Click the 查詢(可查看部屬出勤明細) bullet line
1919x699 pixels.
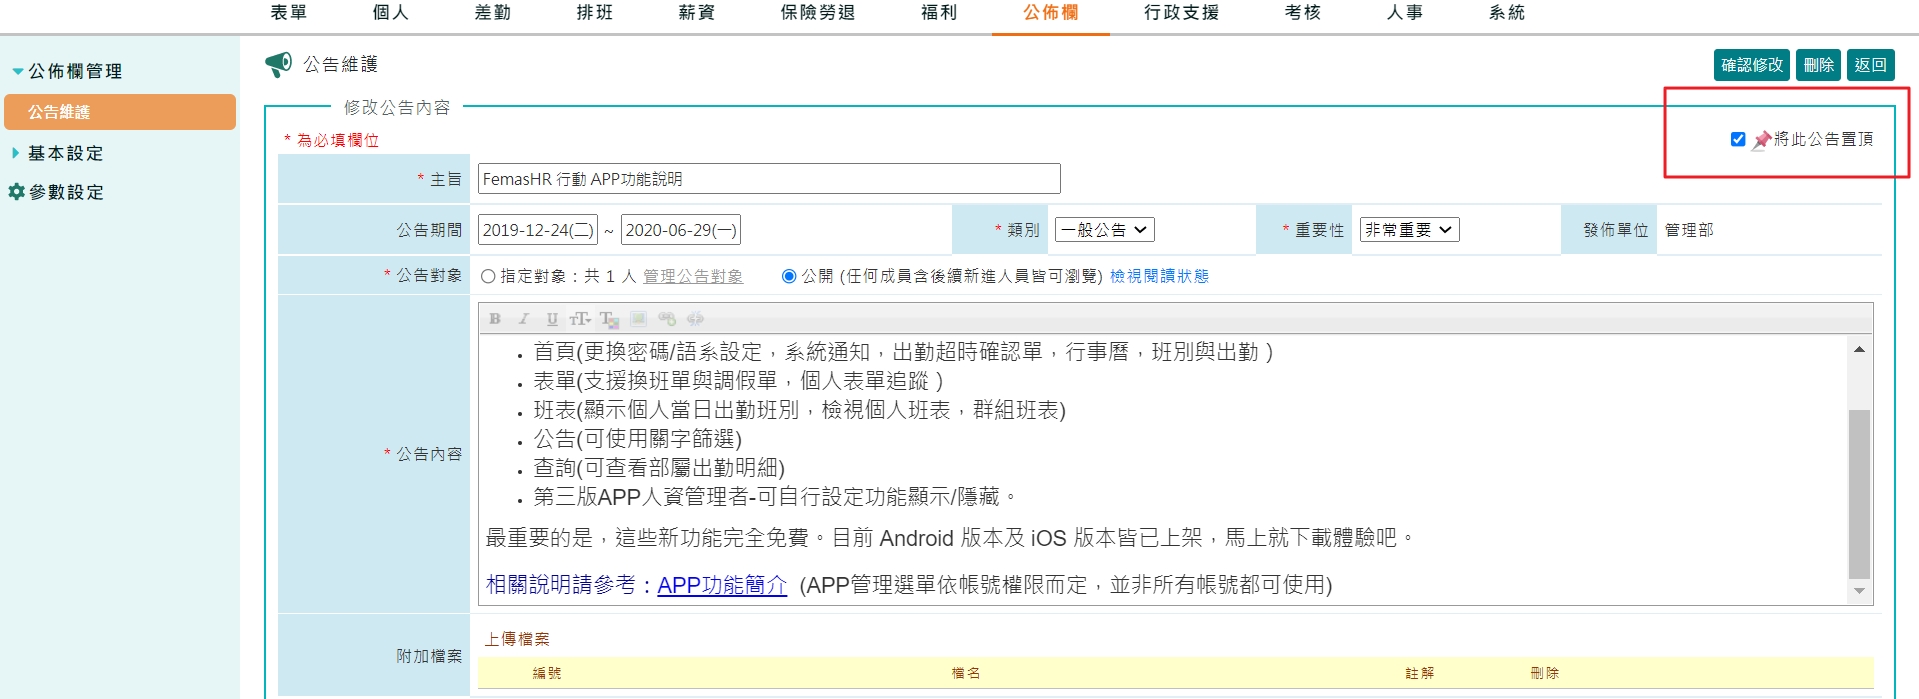tap(659, 468)
